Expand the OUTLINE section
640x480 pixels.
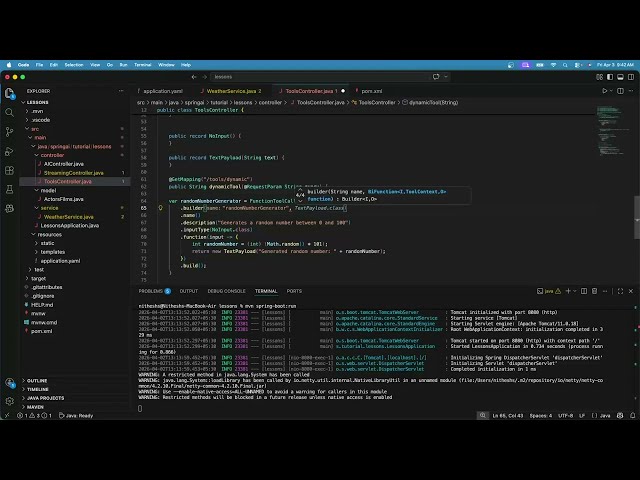(x=37, y=380)
